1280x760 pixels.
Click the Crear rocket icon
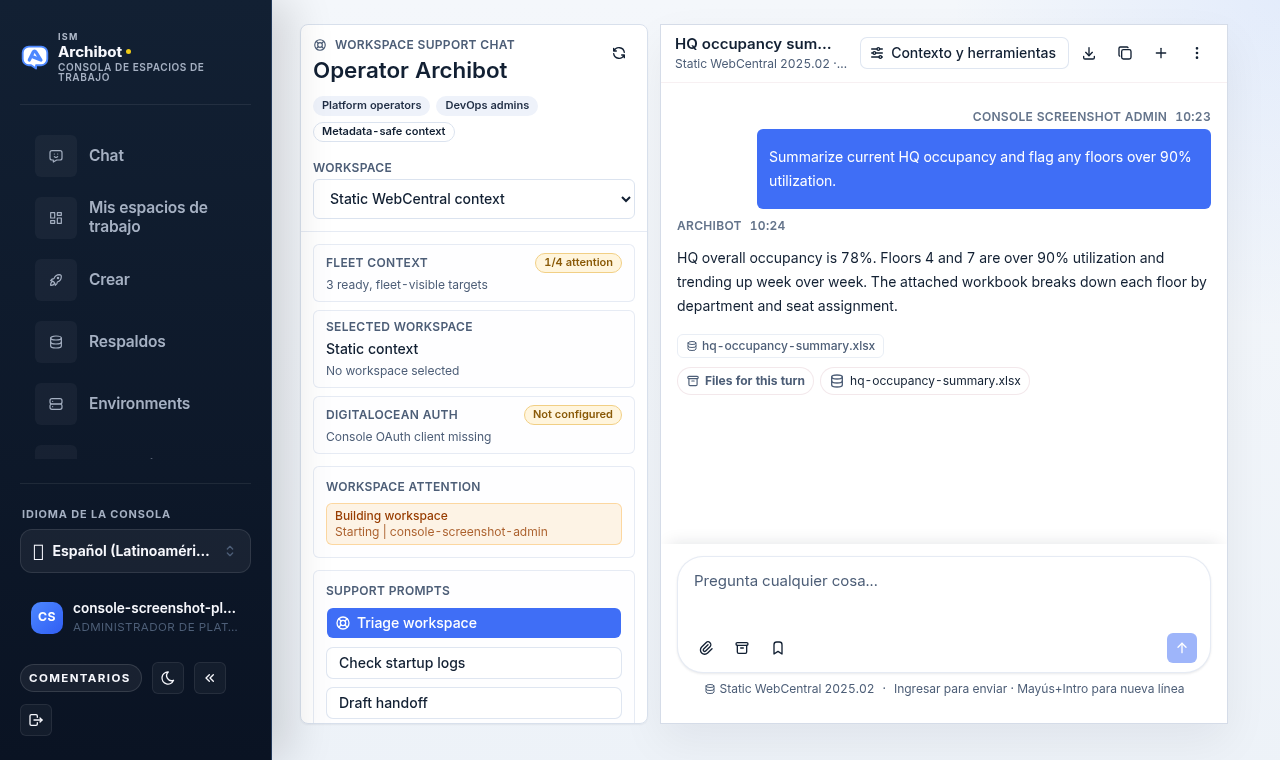pos(56,280)
